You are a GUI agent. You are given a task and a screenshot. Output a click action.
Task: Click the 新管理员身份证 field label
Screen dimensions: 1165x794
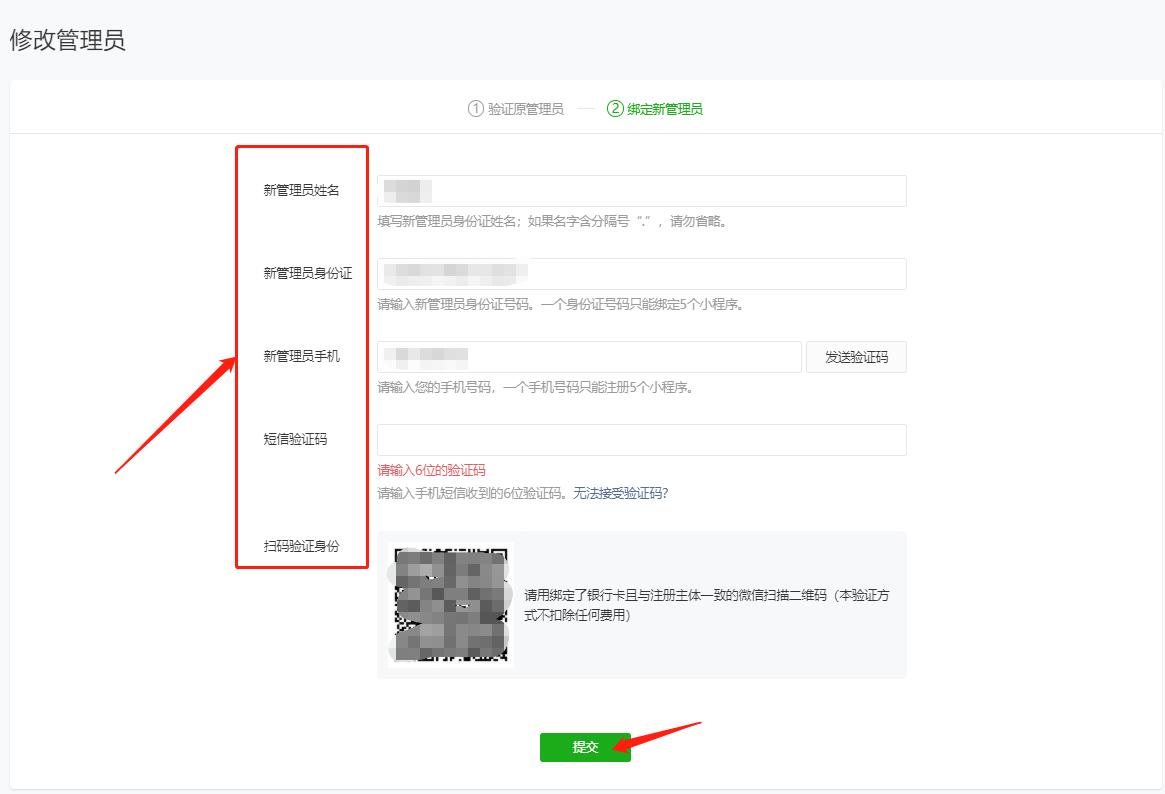point(300,273)
